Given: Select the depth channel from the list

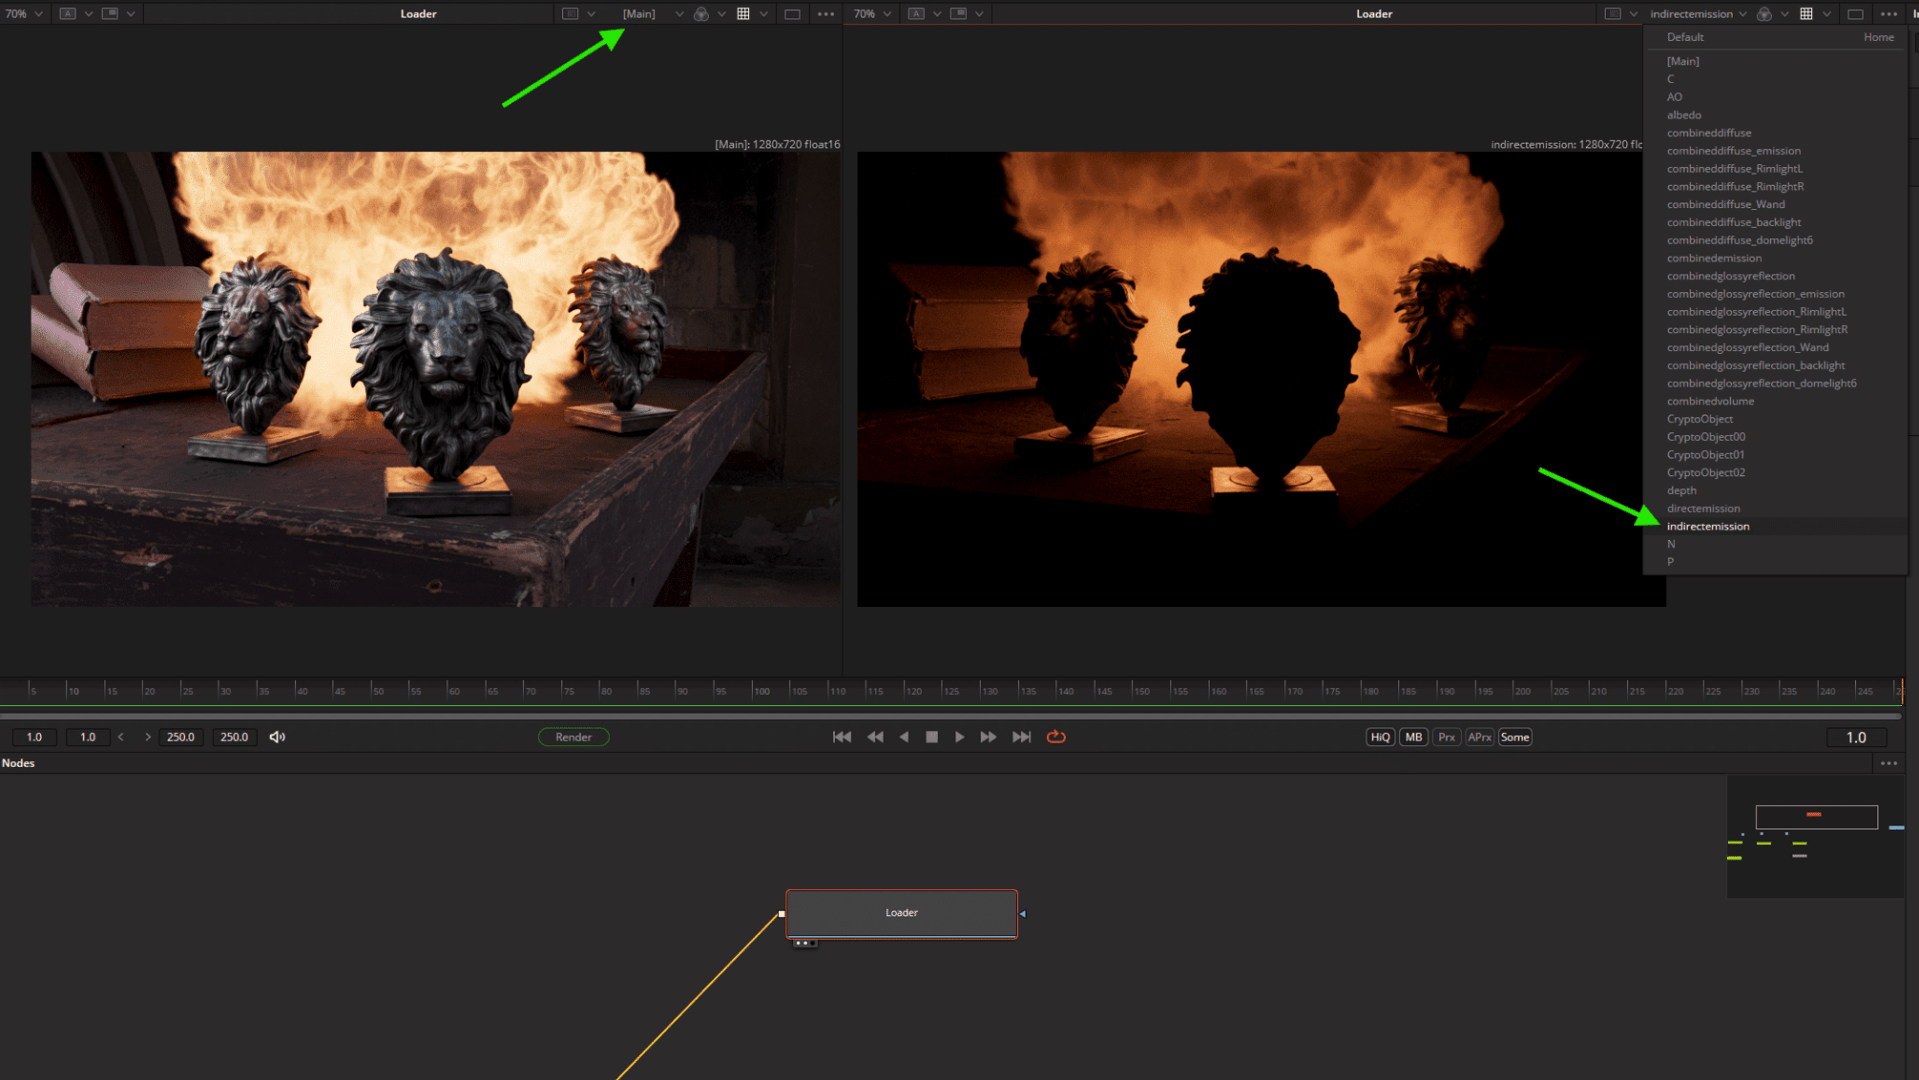Looking at the screenshot, I should [x=1681, y=490].
